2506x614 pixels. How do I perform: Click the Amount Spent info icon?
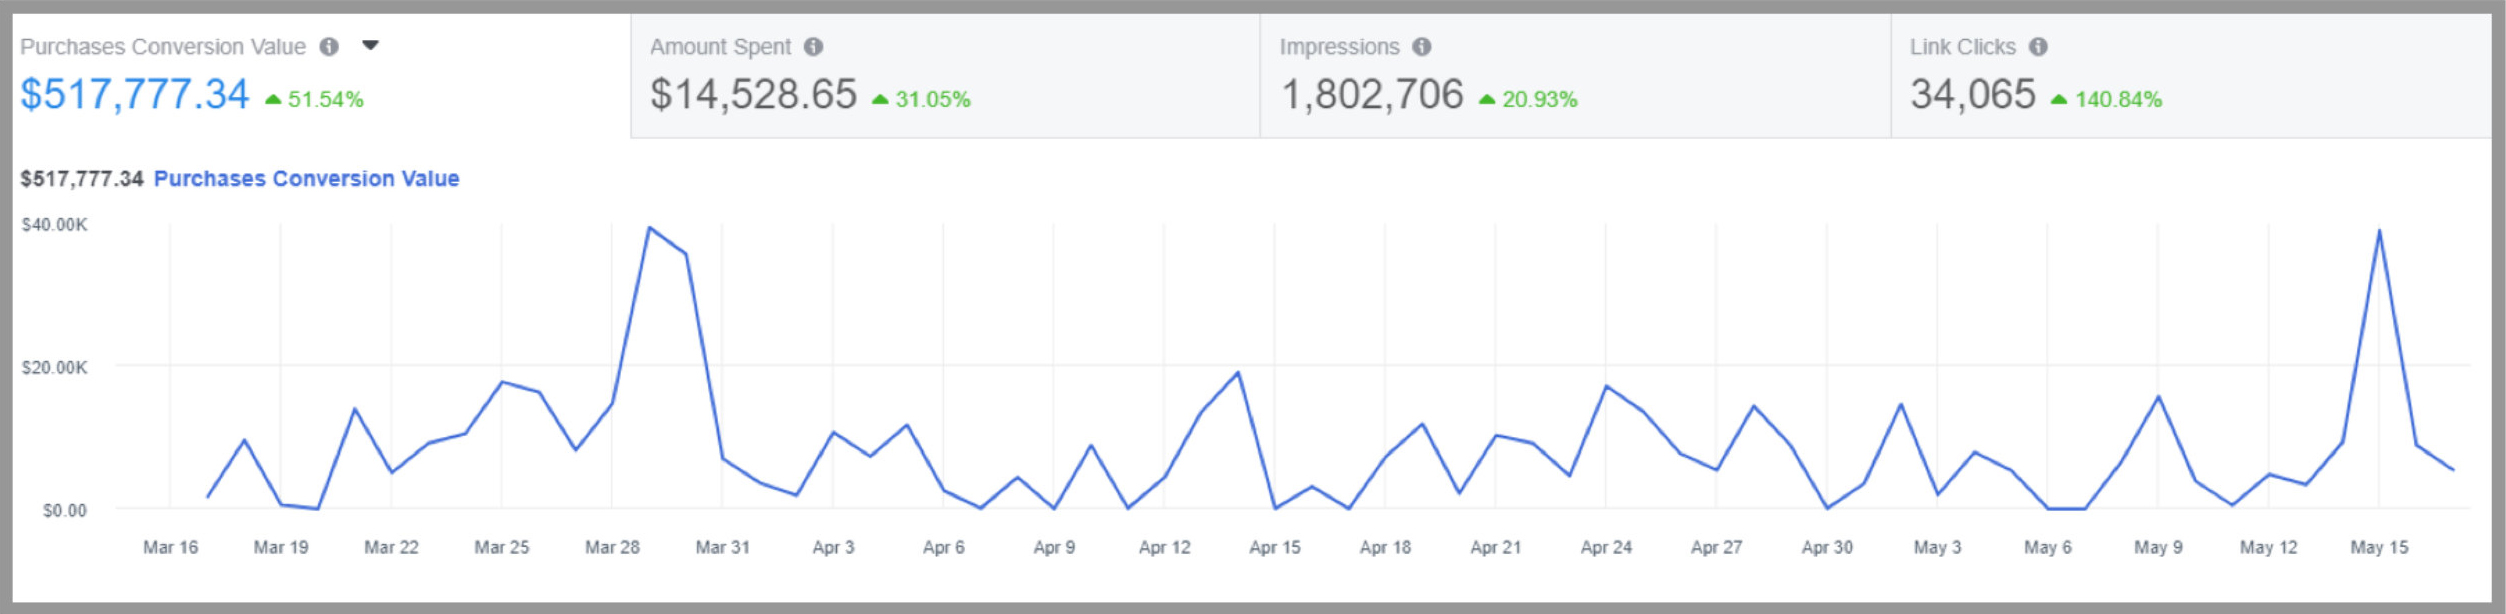click(x=813, y=47)
